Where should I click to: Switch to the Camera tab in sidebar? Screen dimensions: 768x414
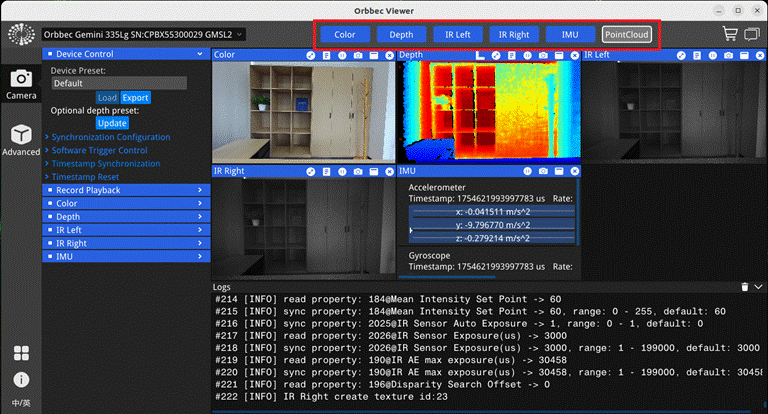[21, 84]
